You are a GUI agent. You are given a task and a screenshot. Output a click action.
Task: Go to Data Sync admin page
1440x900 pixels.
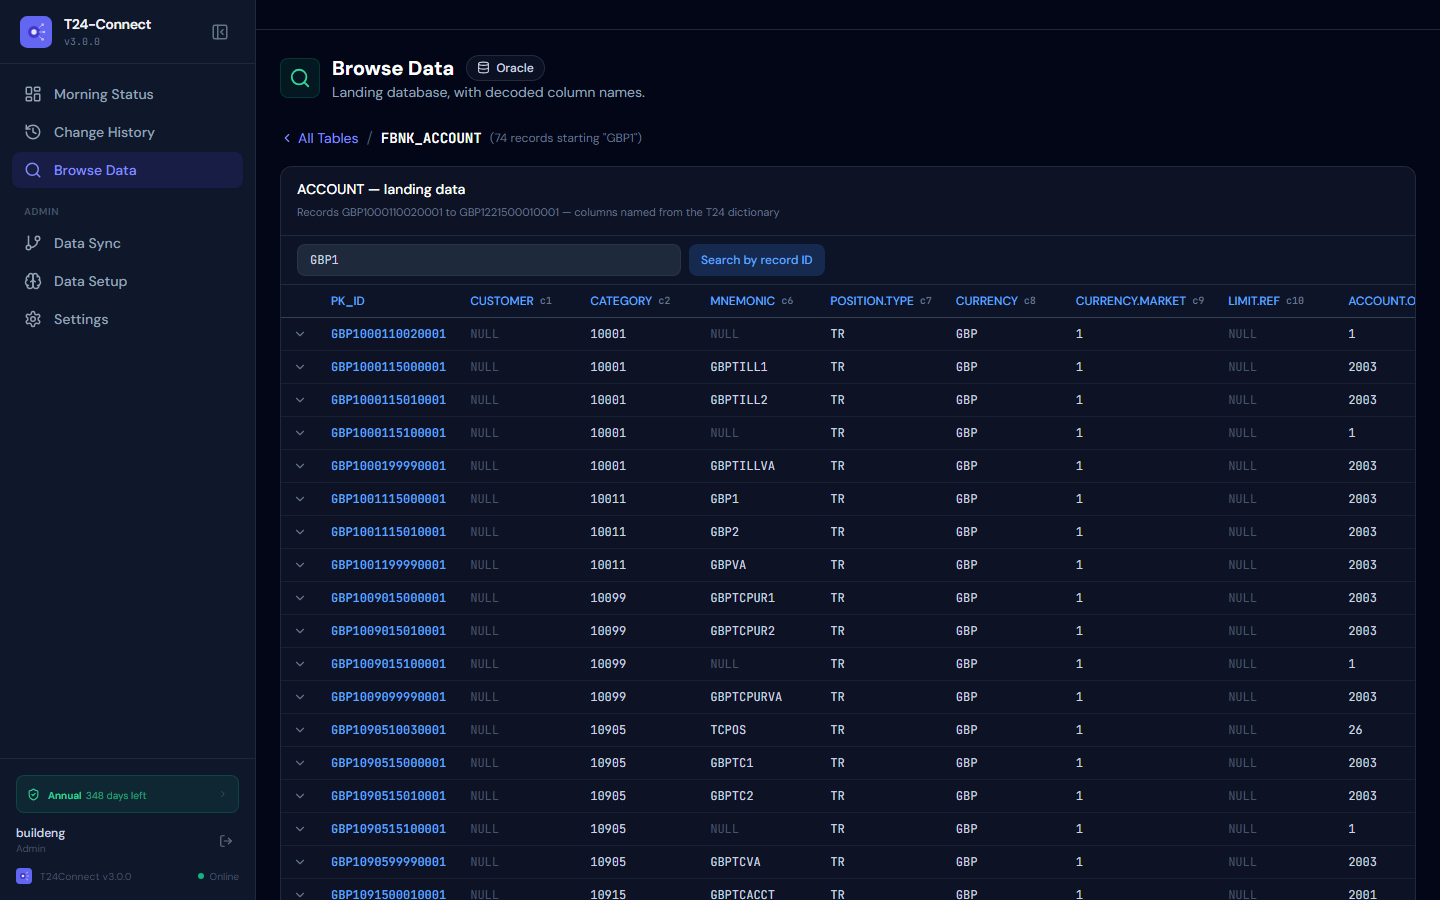(127, 243)
